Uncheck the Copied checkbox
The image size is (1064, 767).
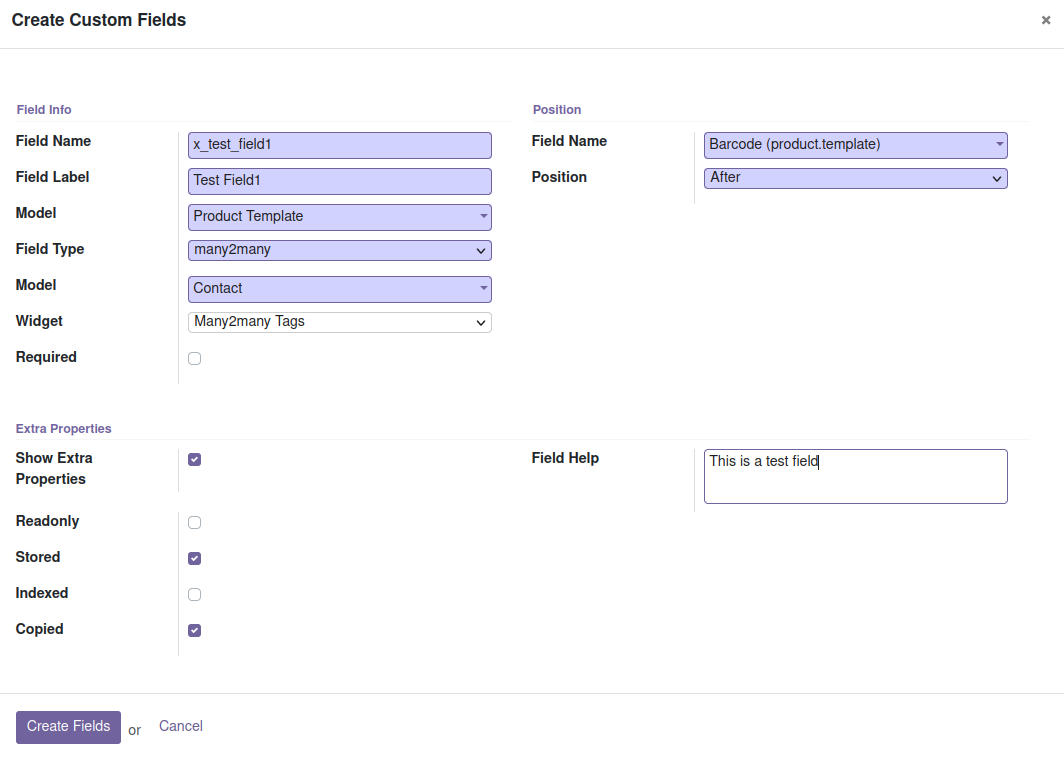tap(195, 630)
